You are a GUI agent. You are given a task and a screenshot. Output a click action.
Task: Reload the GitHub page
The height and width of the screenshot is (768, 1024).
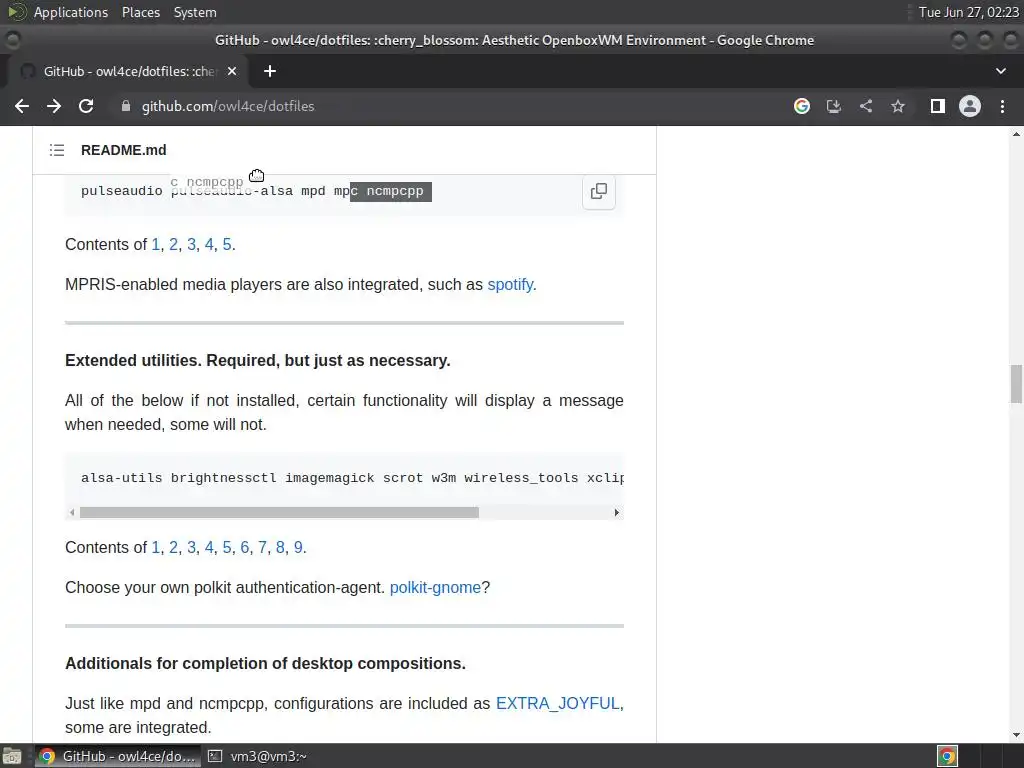(86, 106)
